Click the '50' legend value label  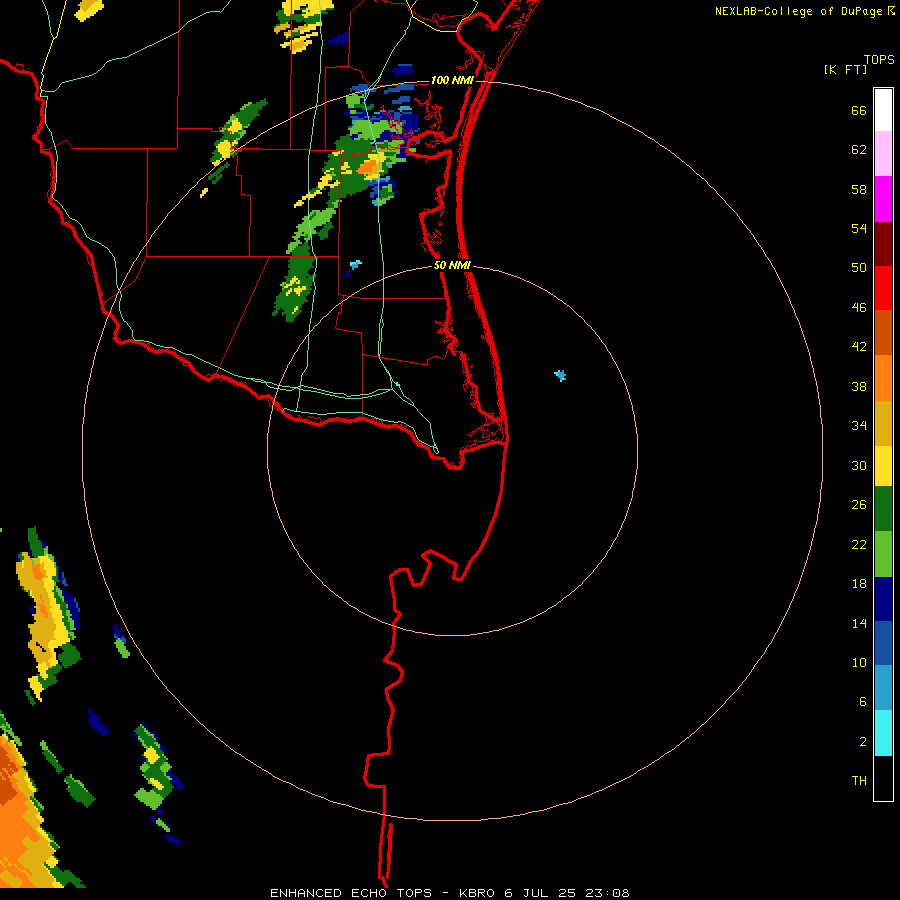pos(859,268)
